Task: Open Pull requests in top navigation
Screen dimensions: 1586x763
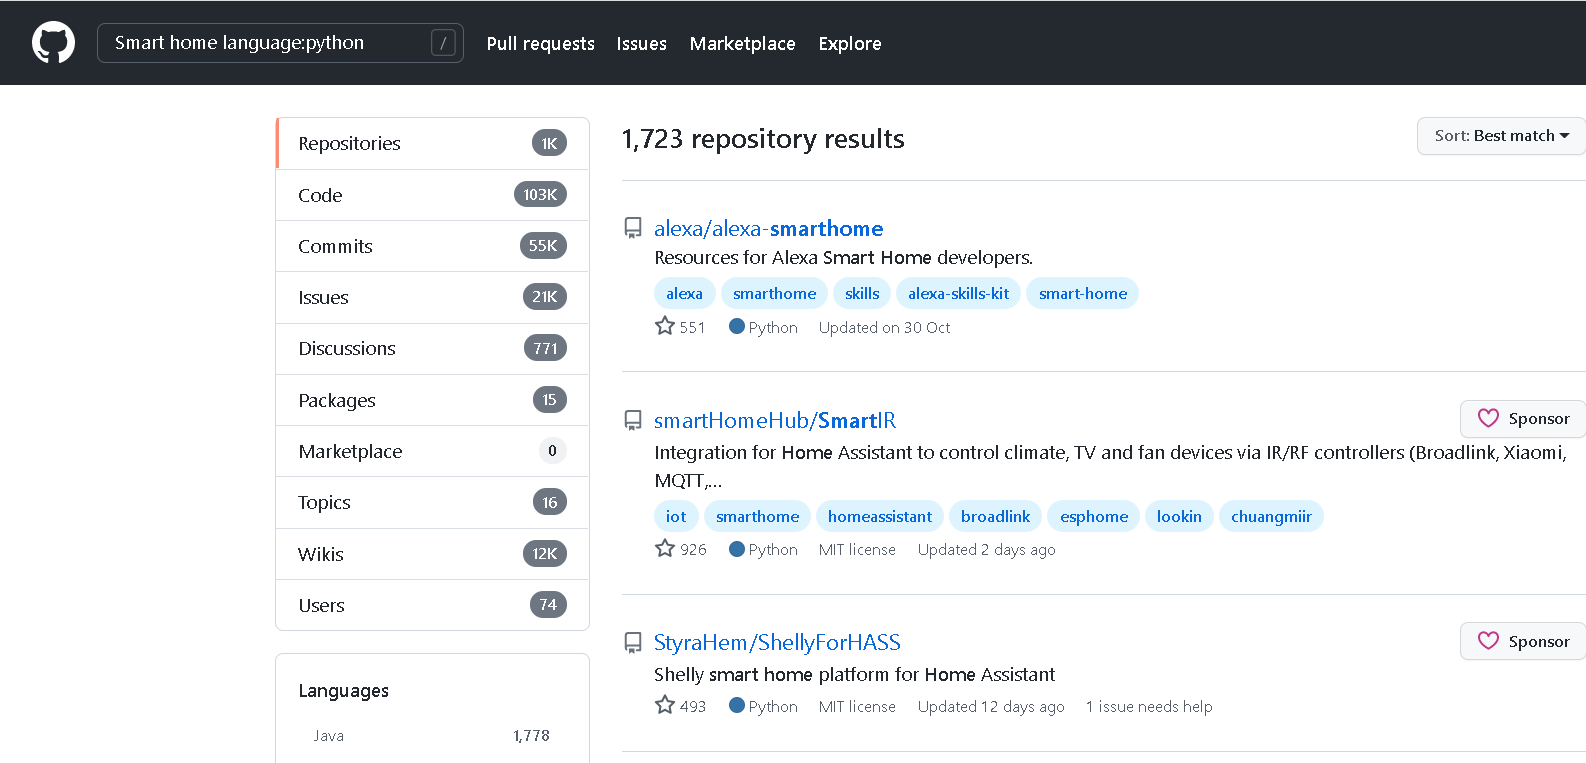Action: pyautogui.click(x=541, y=43)
